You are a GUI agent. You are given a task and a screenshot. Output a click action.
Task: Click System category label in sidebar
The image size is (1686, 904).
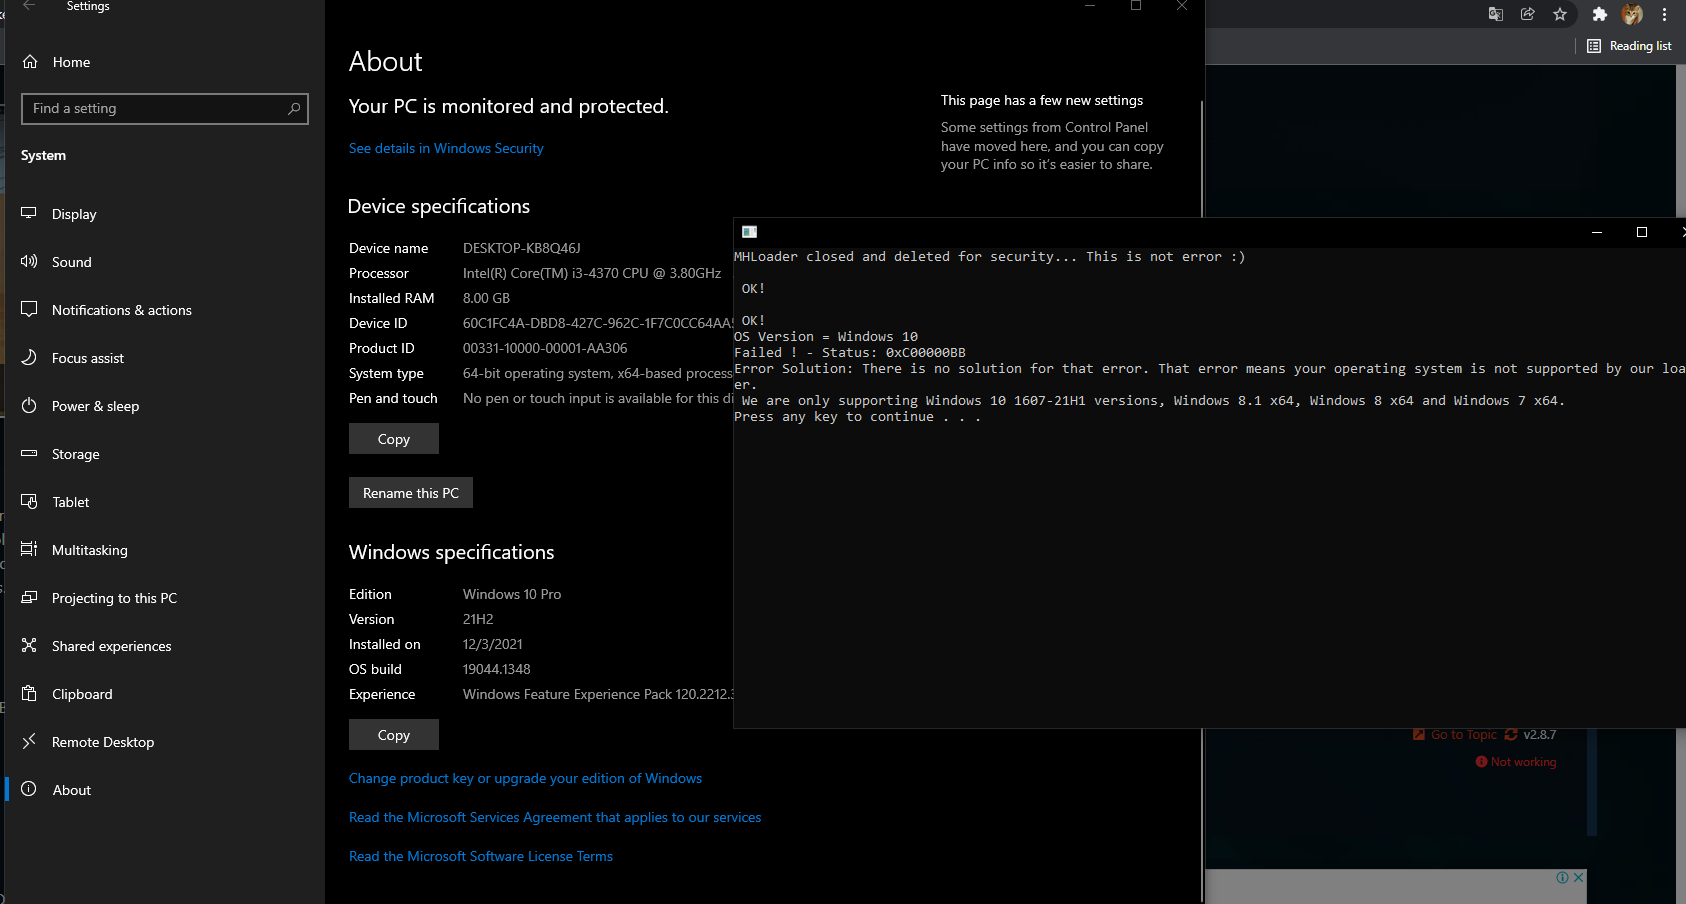[x=43, y=155]
